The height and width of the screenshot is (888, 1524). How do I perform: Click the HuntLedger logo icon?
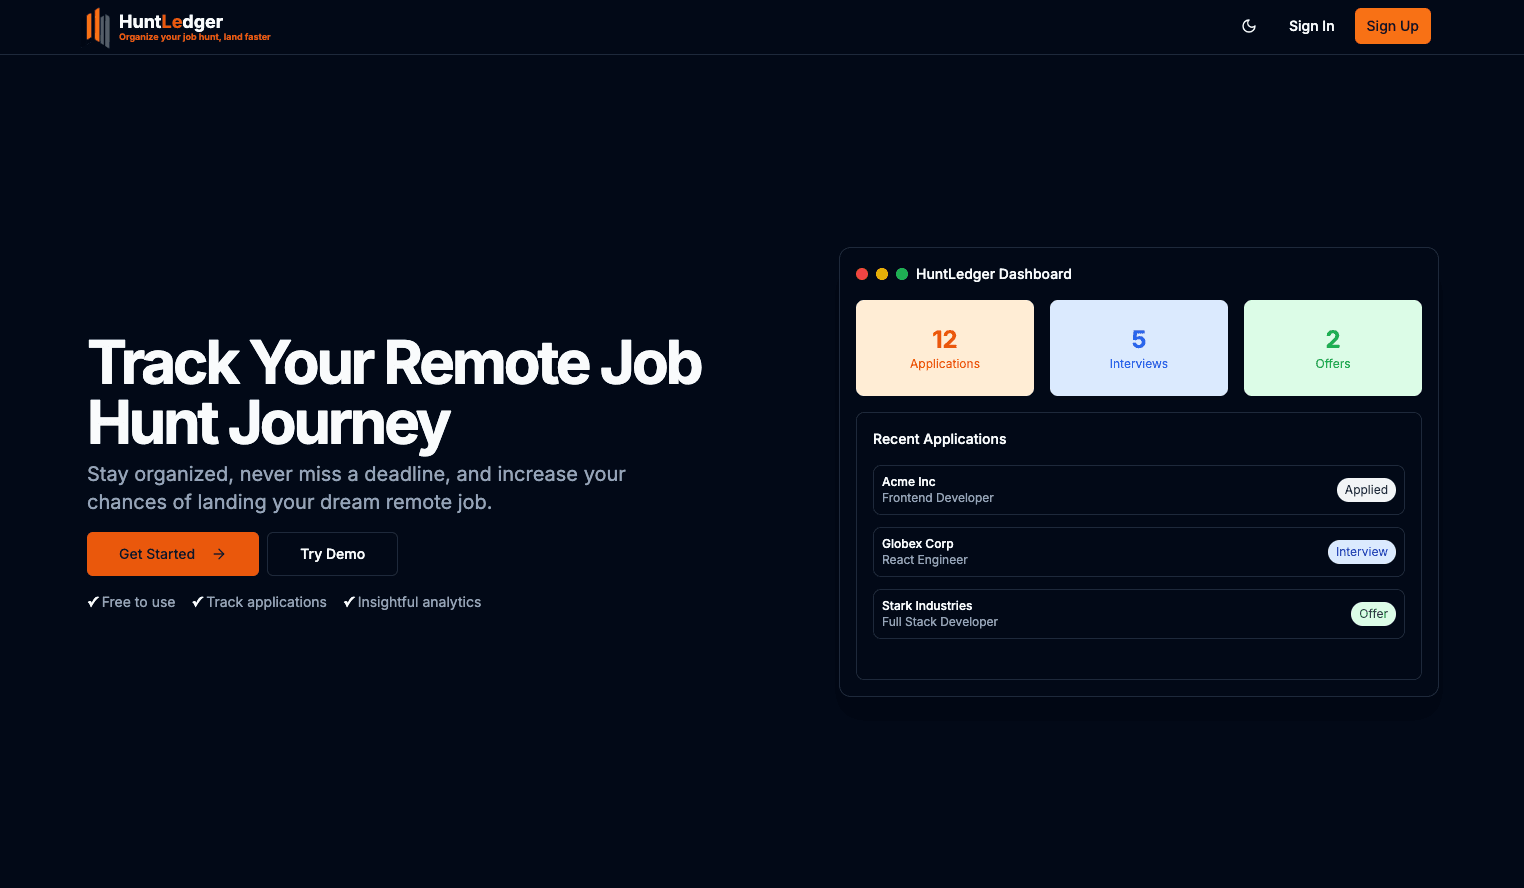[98, 27]
